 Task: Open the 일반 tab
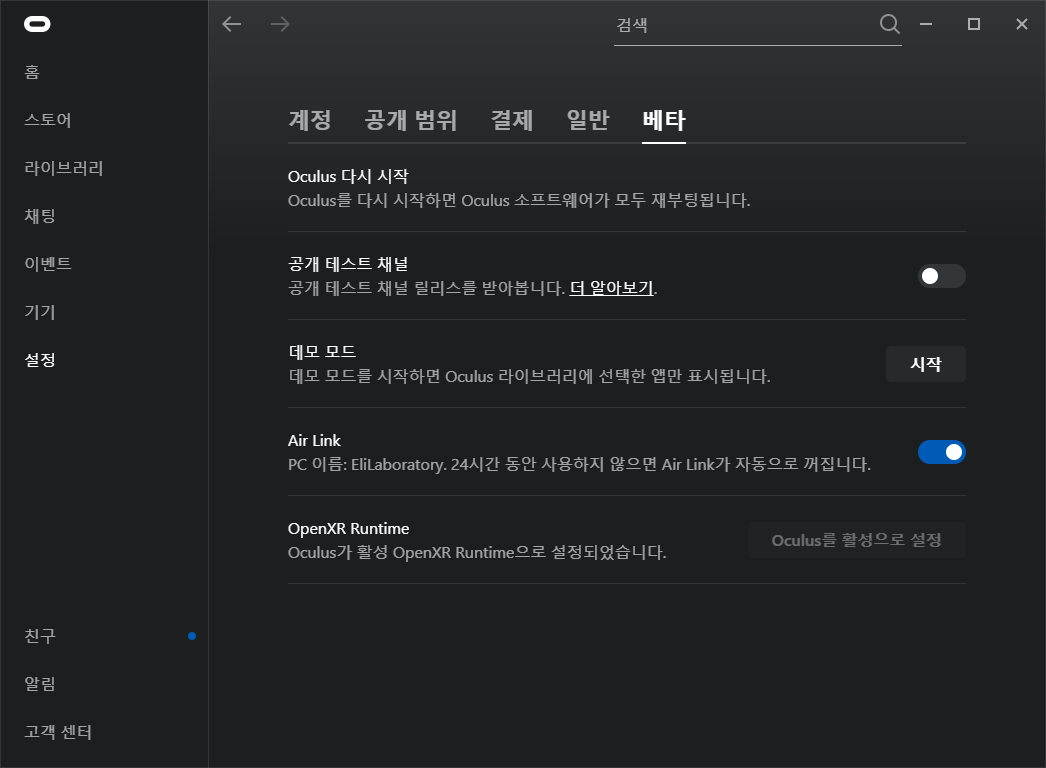click(588, 120)
